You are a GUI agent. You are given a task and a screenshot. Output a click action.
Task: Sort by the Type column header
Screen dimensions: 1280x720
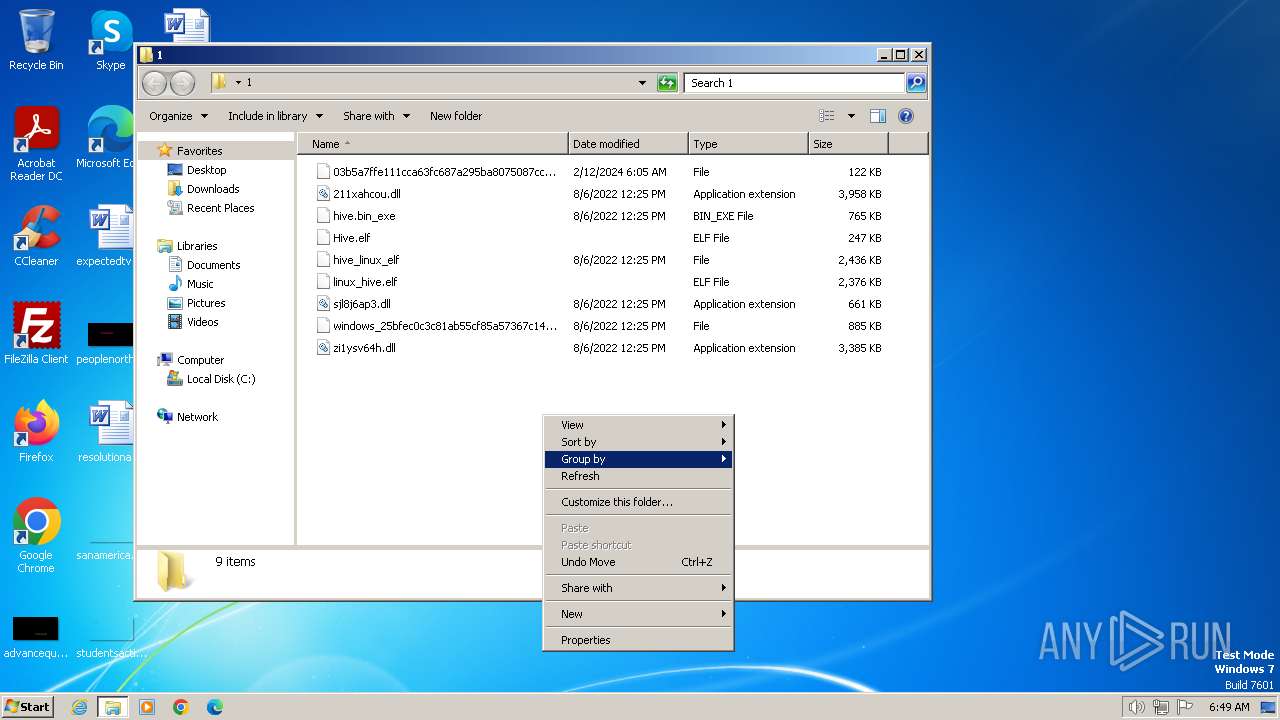(748, 144)
